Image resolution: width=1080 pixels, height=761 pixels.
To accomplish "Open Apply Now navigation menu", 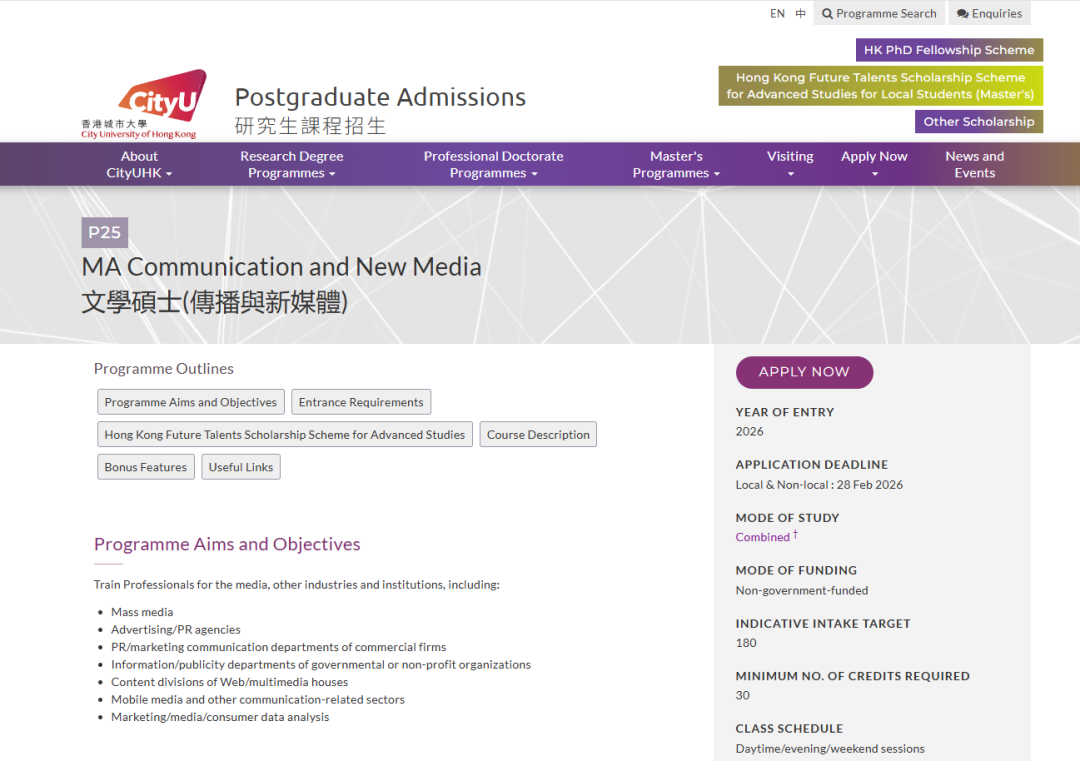I will (x=874, y=164).
